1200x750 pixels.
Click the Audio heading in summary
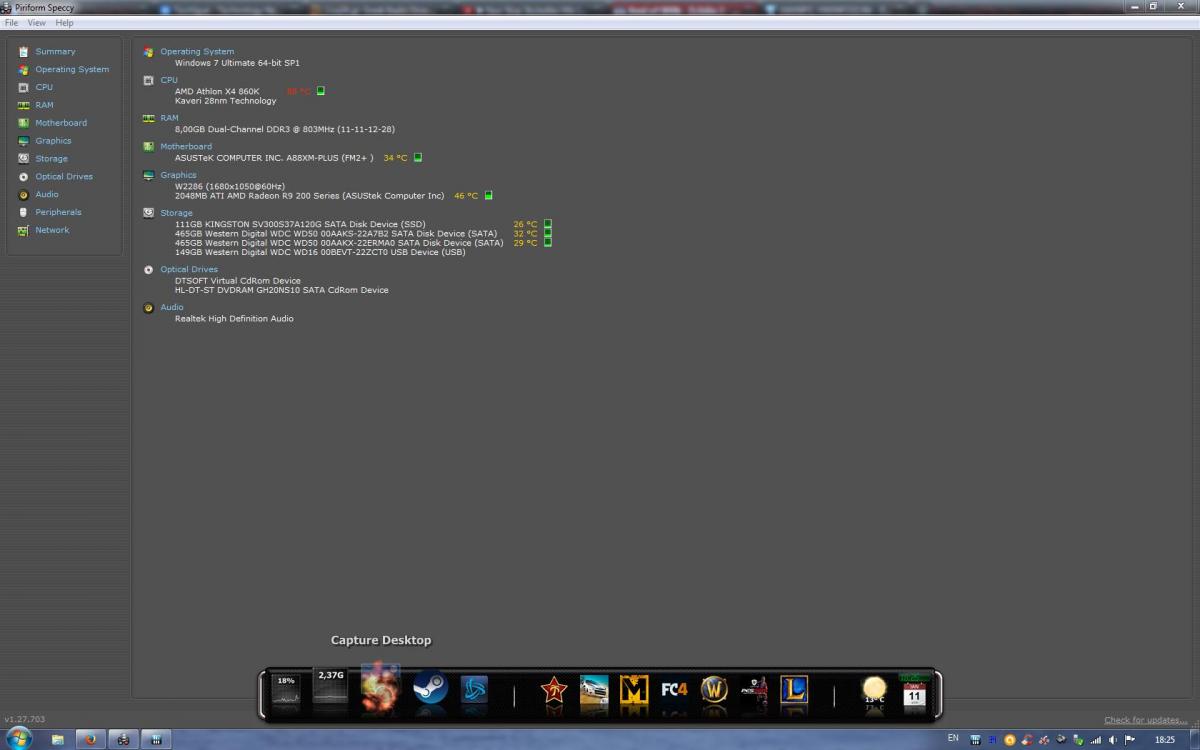tap(172, 307)
